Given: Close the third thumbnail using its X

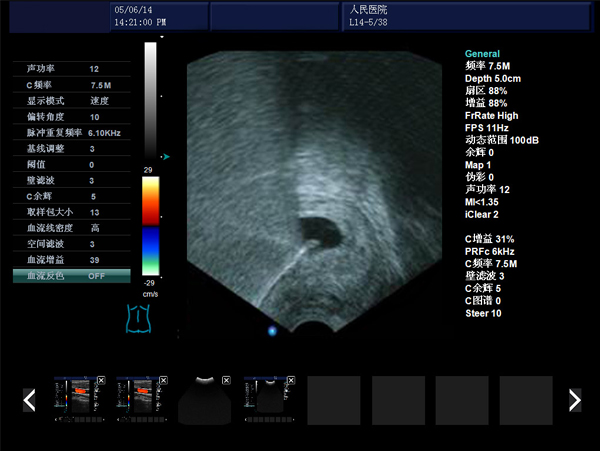Looking at the screenshot, I should [226, 381].
